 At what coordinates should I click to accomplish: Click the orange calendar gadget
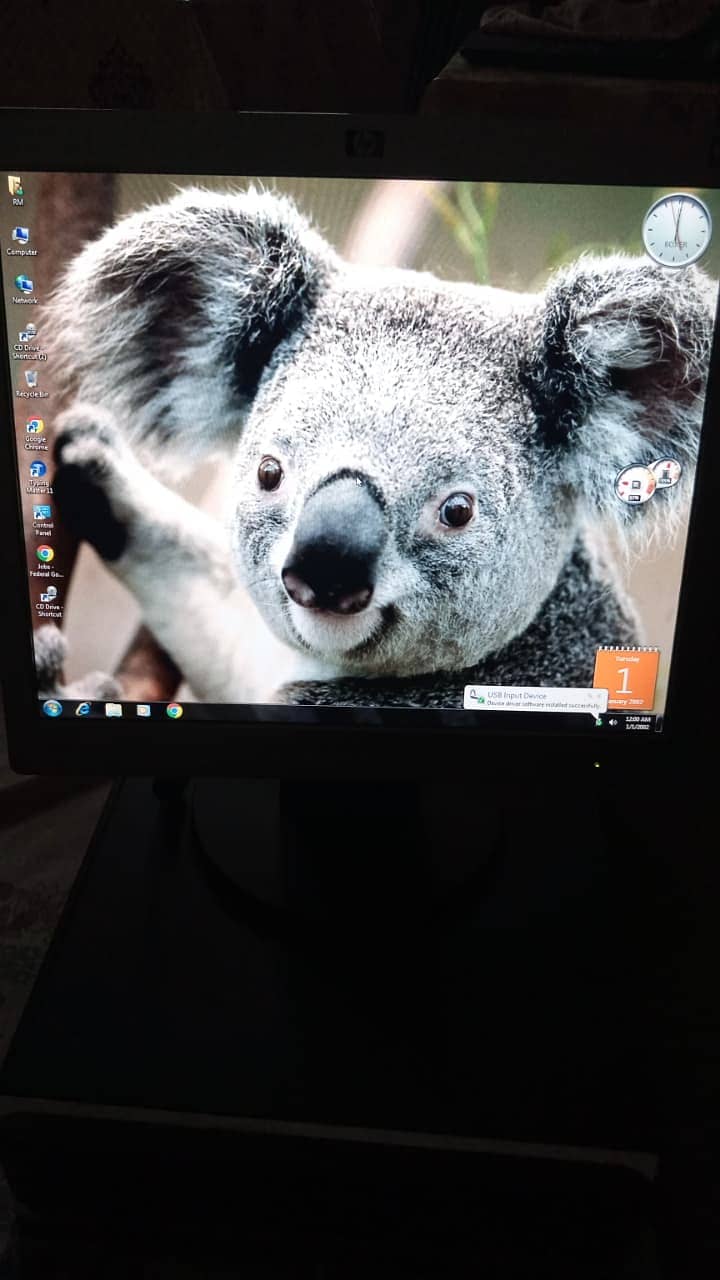[626, 678]
